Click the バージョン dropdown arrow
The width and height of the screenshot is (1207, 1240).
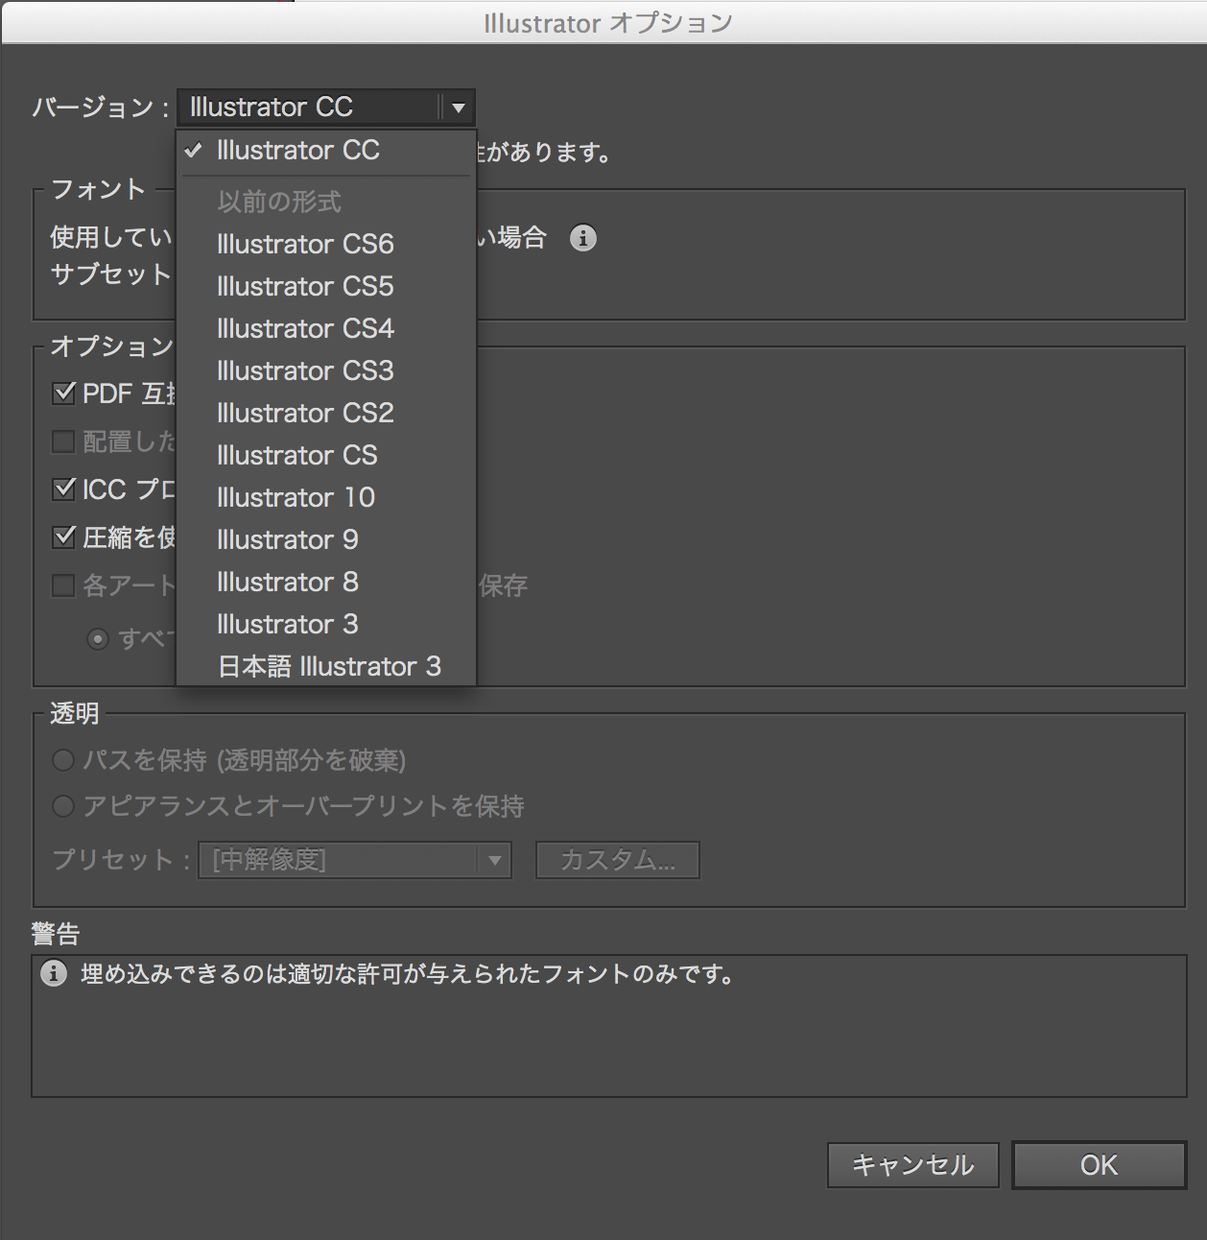(458, 107)
